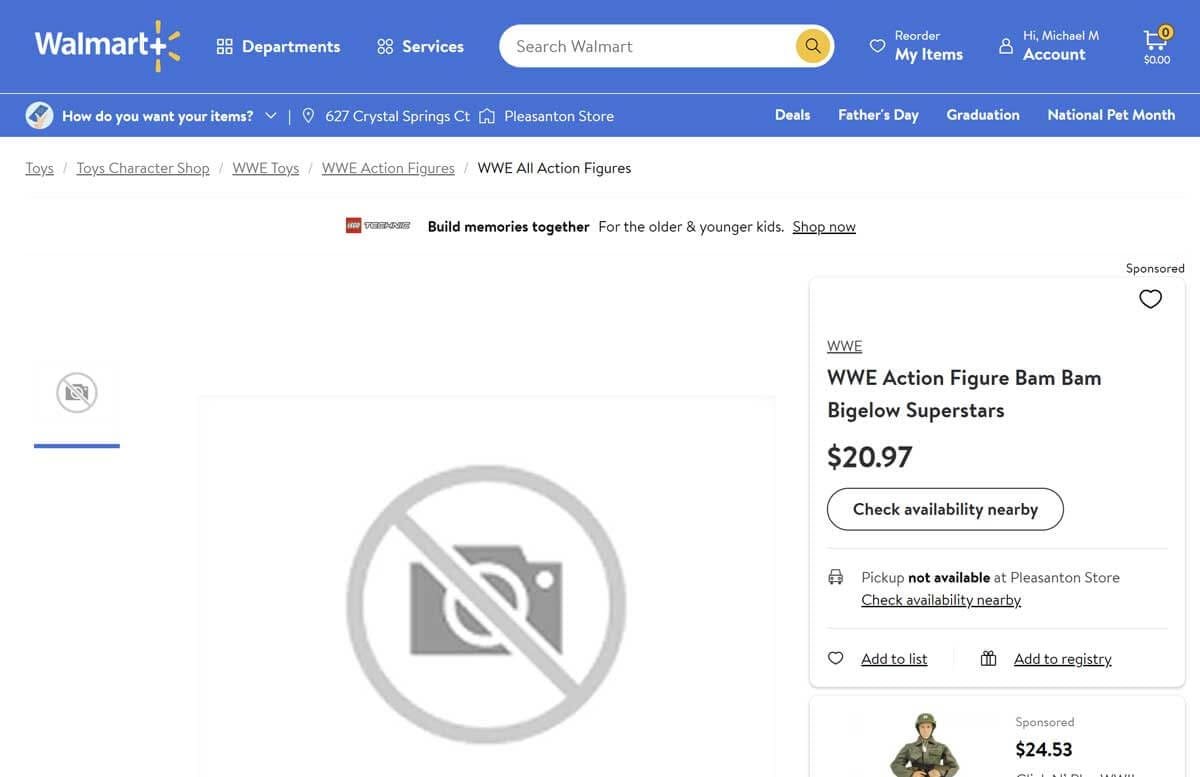
Task: Open the WWE Action Figures breadcrumb
Action: click(x=388, y=167)
